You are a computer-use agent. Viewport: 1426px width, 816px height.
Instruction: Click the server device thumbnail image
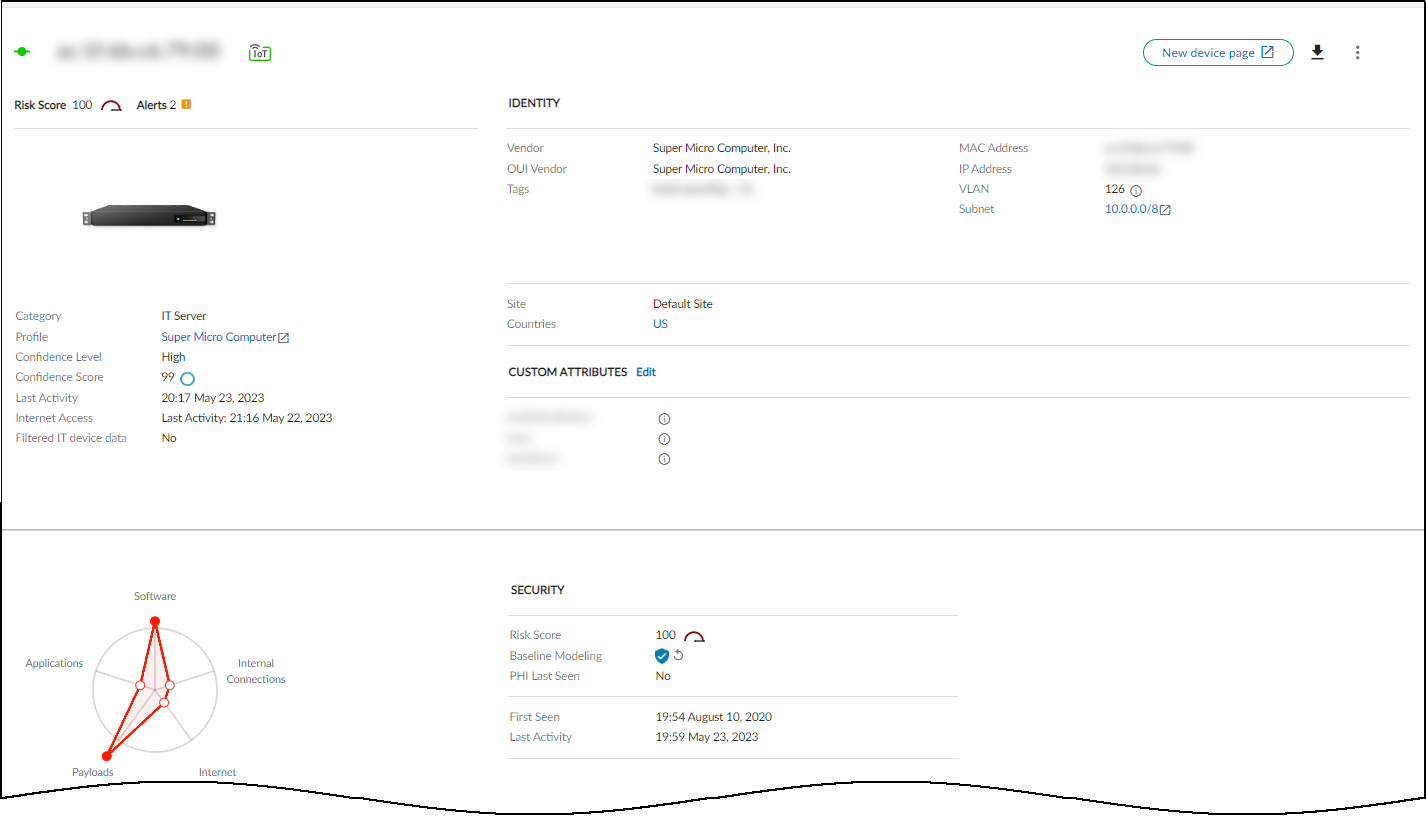click(150, 214)
